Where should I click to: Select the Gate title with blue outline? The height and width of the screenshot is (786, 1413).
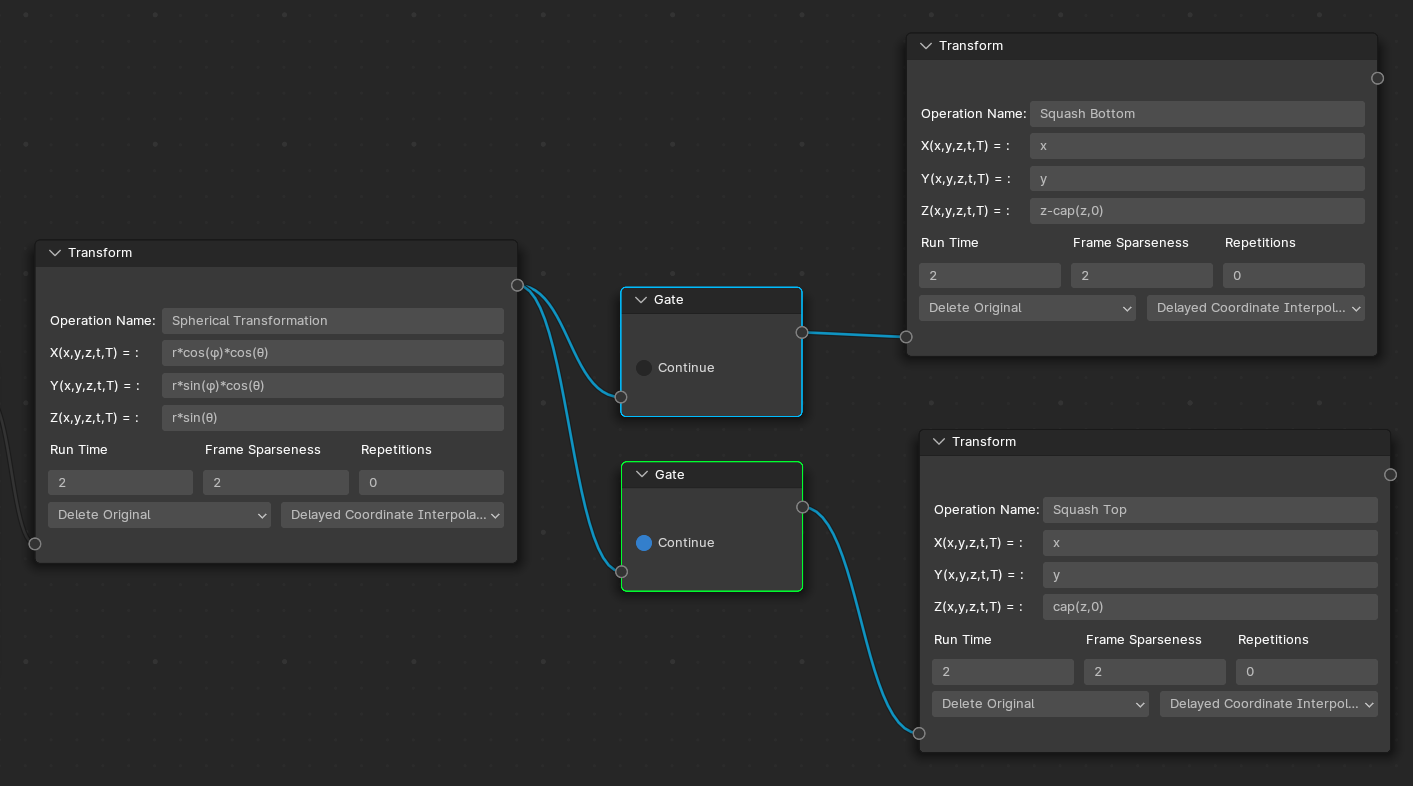point(669,300)
